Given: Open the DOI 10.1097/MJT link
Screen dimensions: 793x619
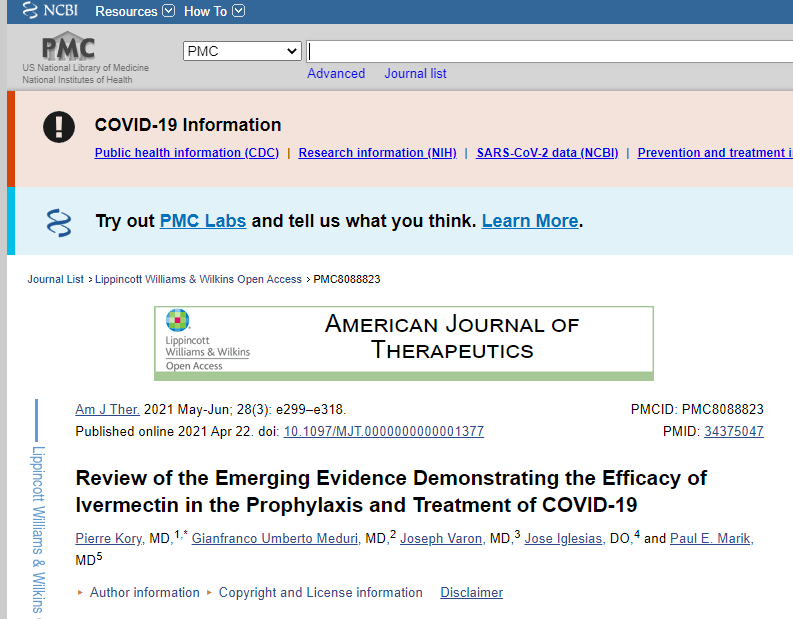Looking at the screenshot, I should (383, 432).
